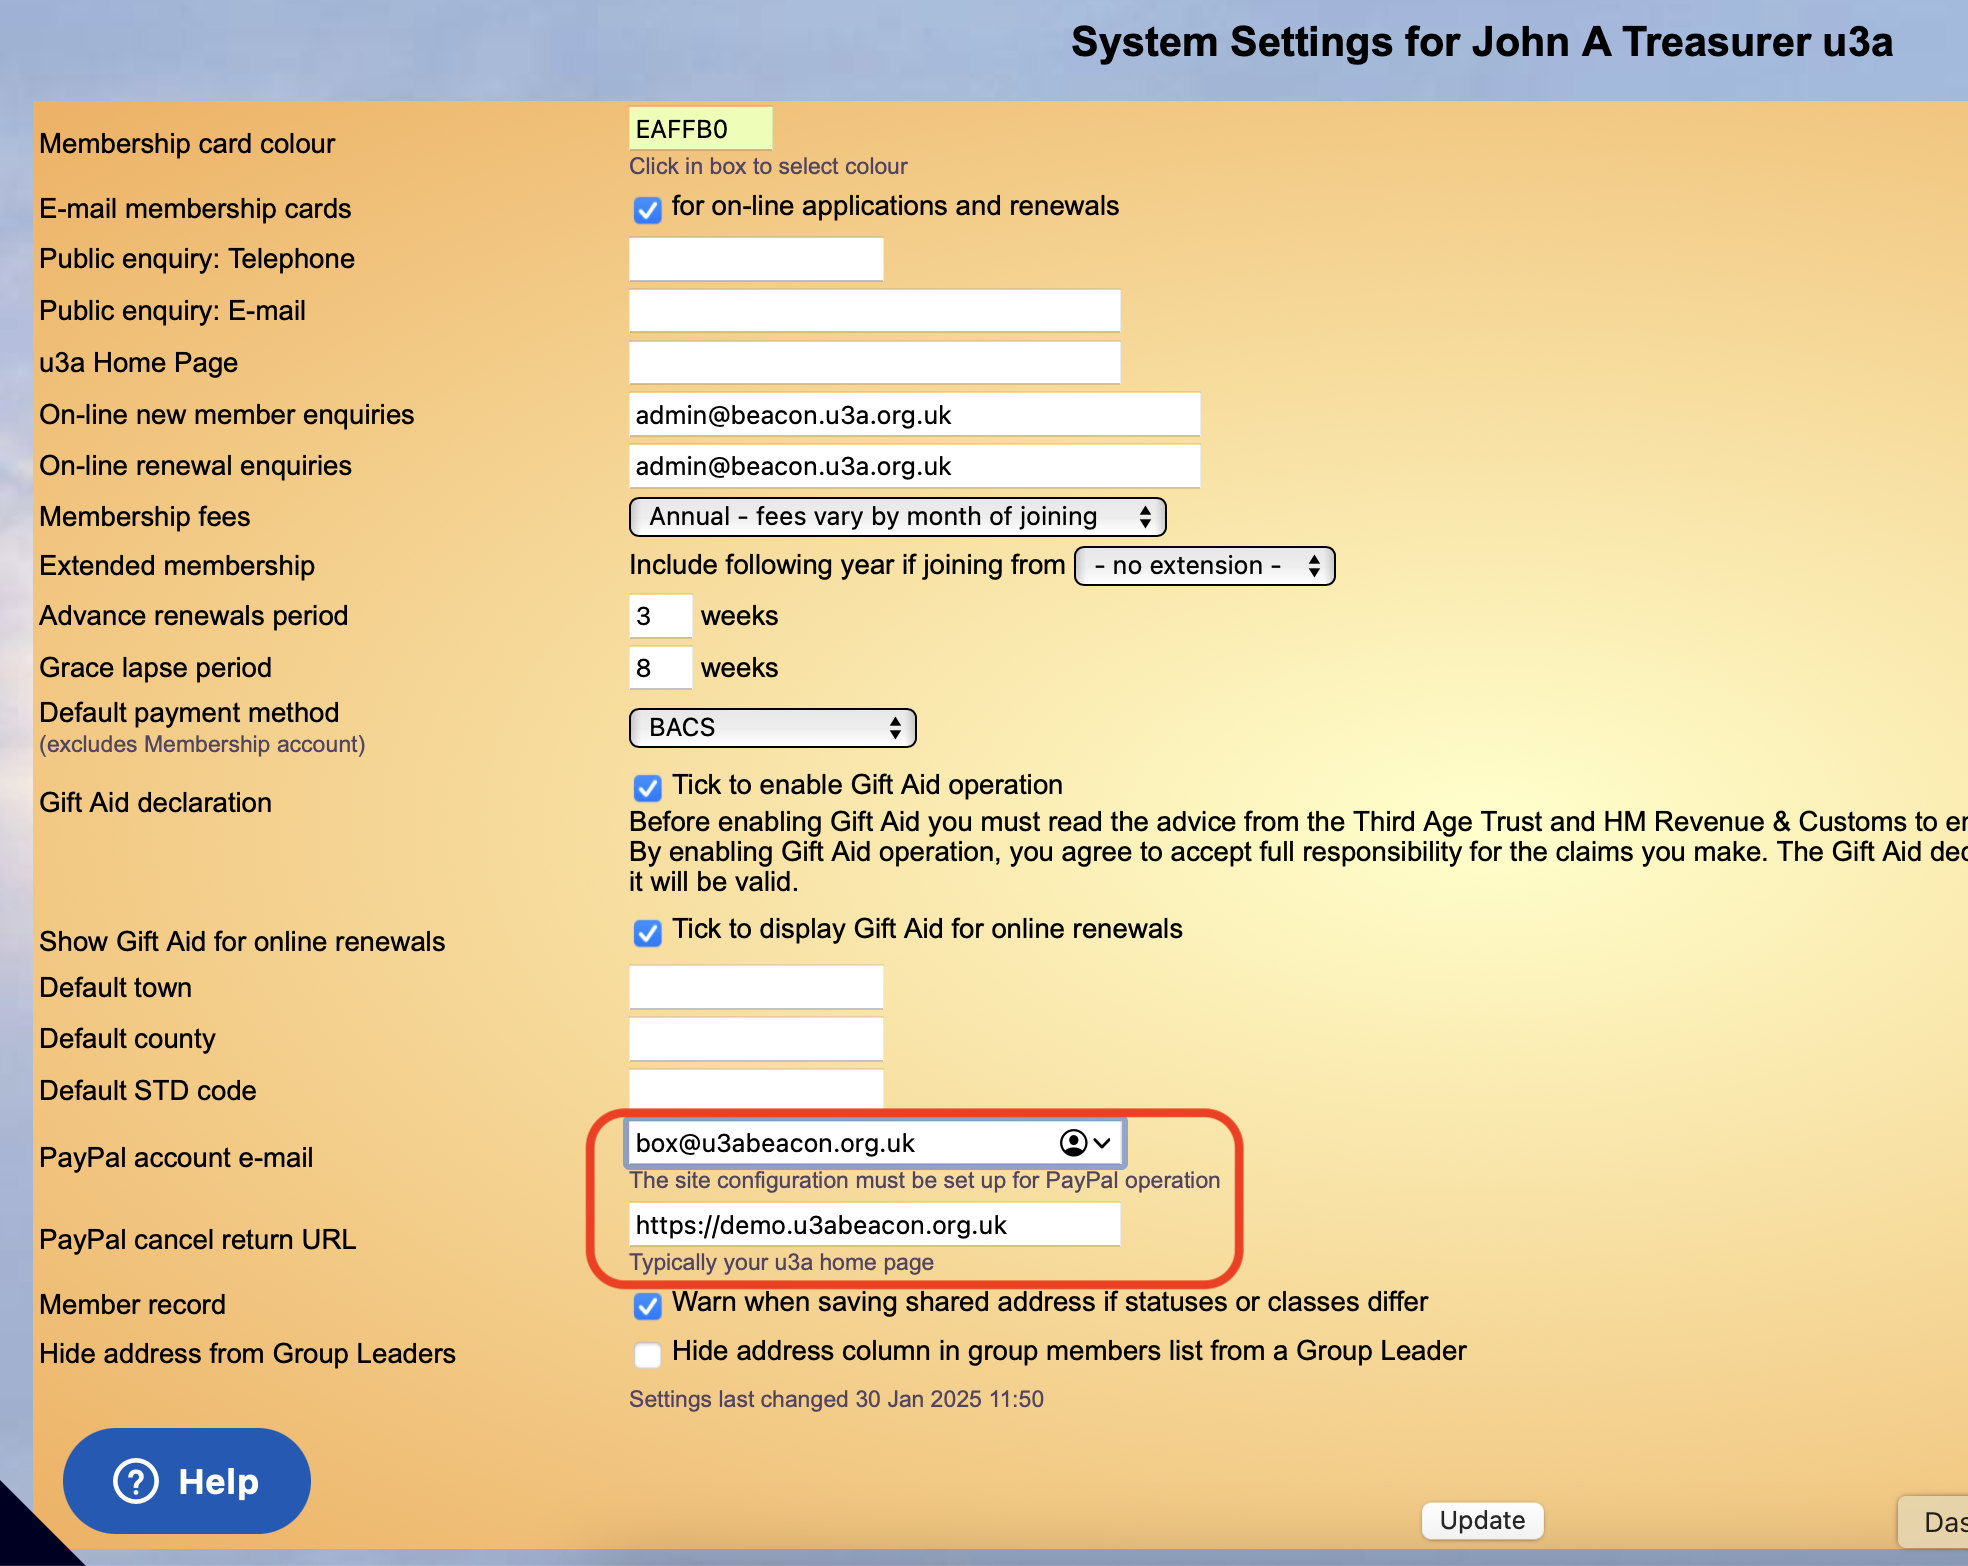The image size is (1968, 1566).
Task: Click the u3a Home Page field
Action: [874, 363]
